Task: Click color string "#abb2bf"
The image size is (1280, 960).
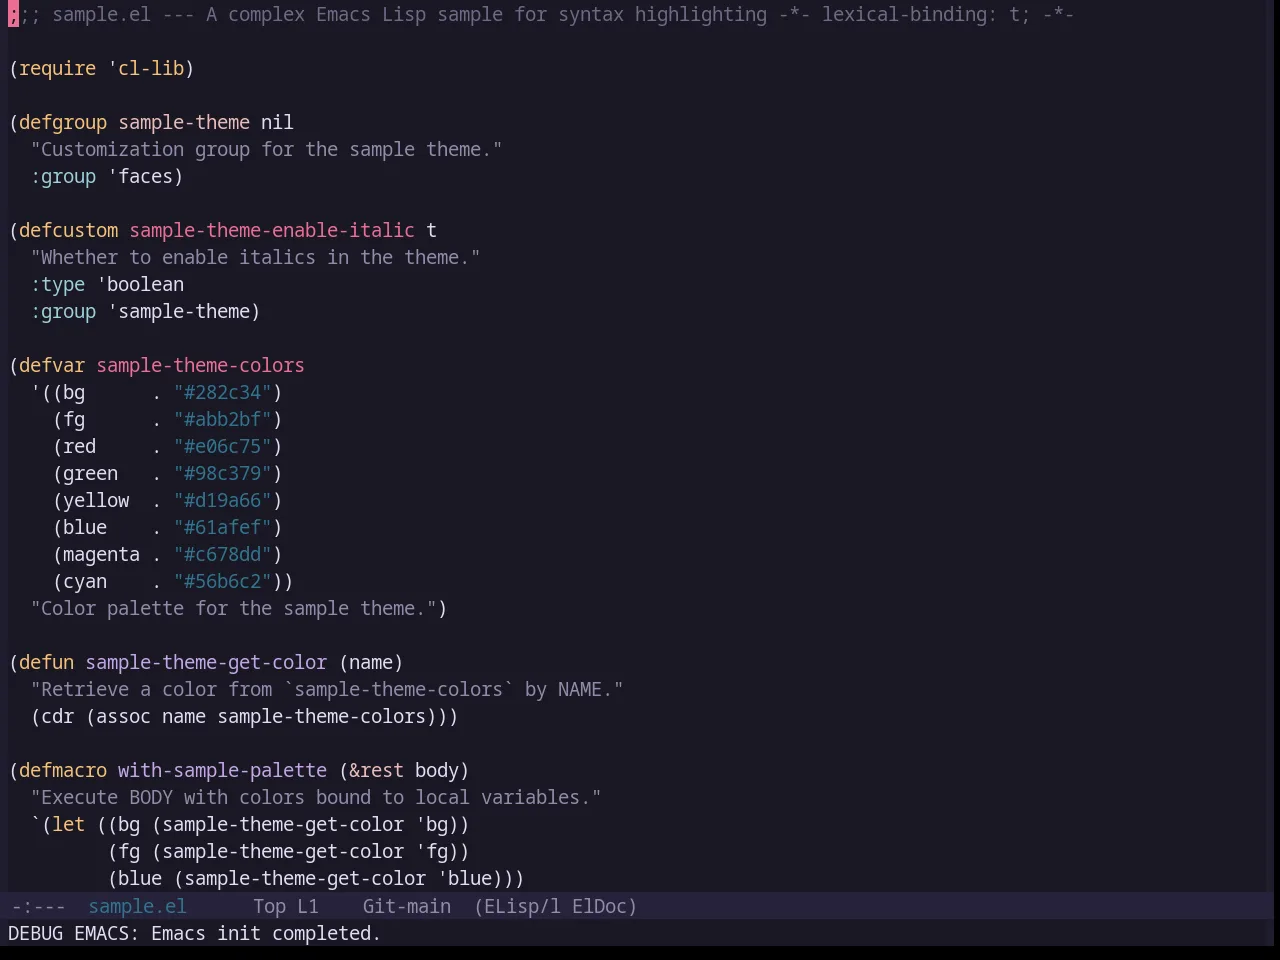Action: coord(222,419)
